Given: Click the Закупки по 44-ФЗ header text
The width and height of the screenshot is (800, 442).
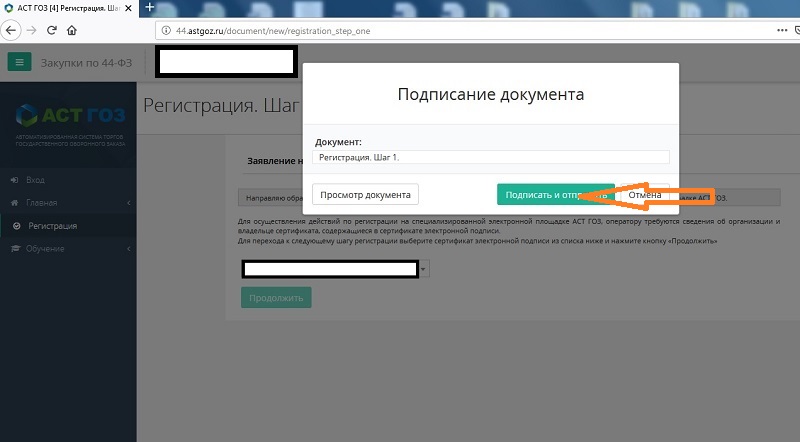Looking at the screenshot, I should (86, 63).
